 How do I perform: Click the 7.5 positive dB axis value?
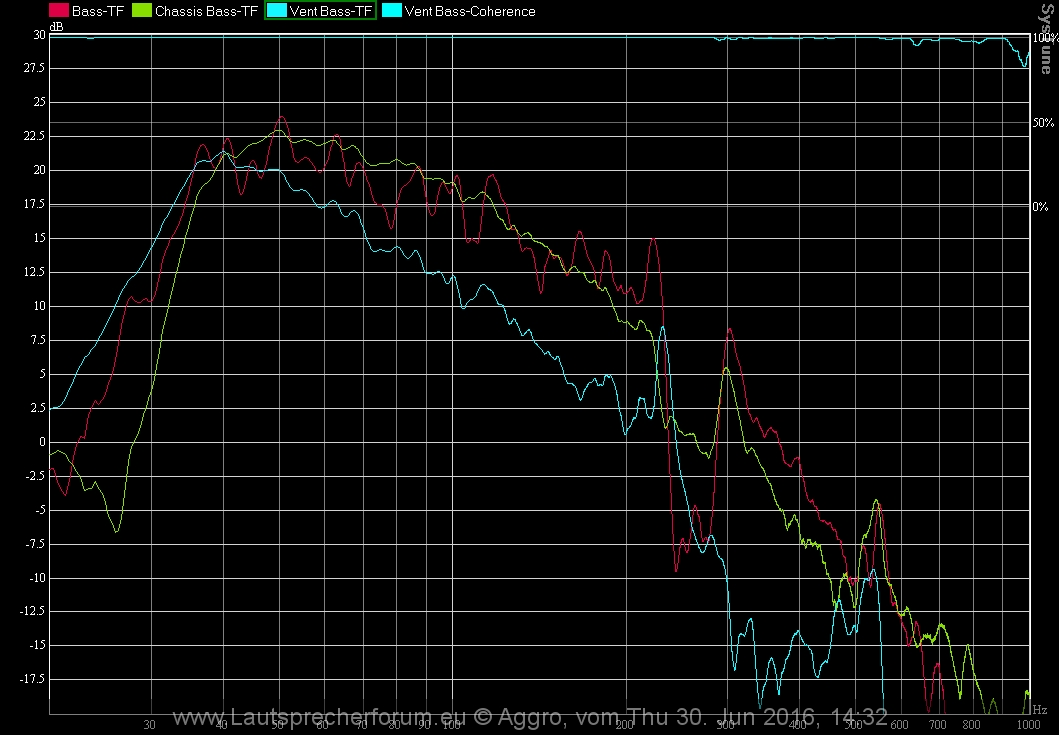(37, 340)
